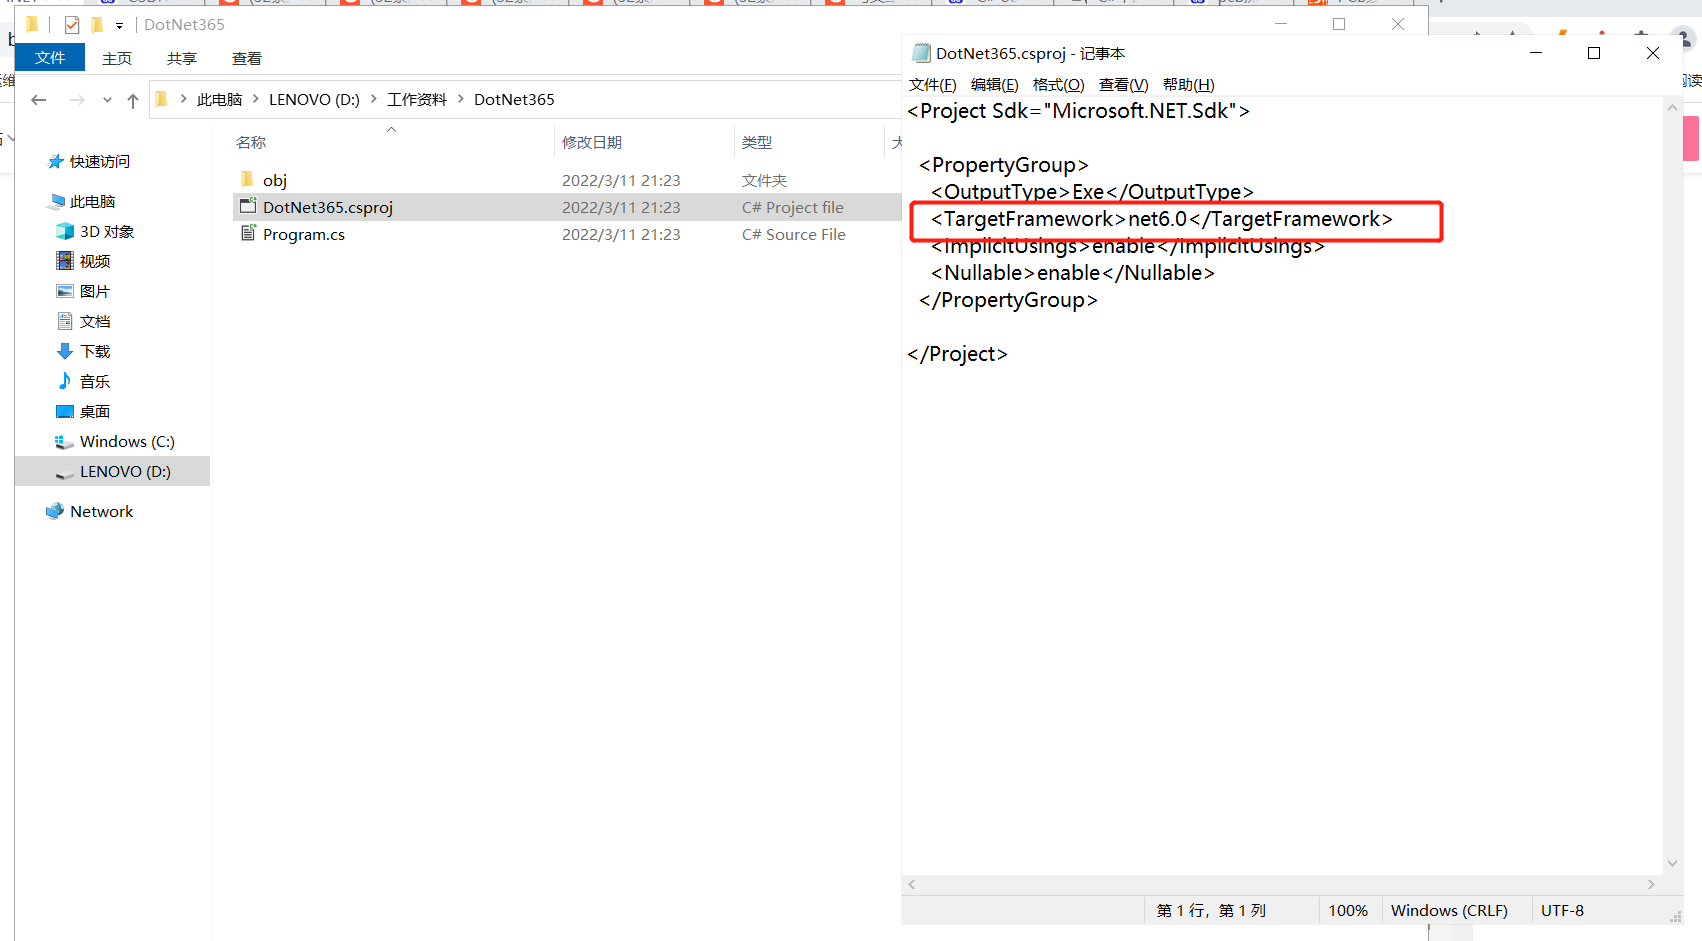Click 工作资料 in the breadcrumb path
This screenshot has height=941, width=1702.
pos(417,99)
